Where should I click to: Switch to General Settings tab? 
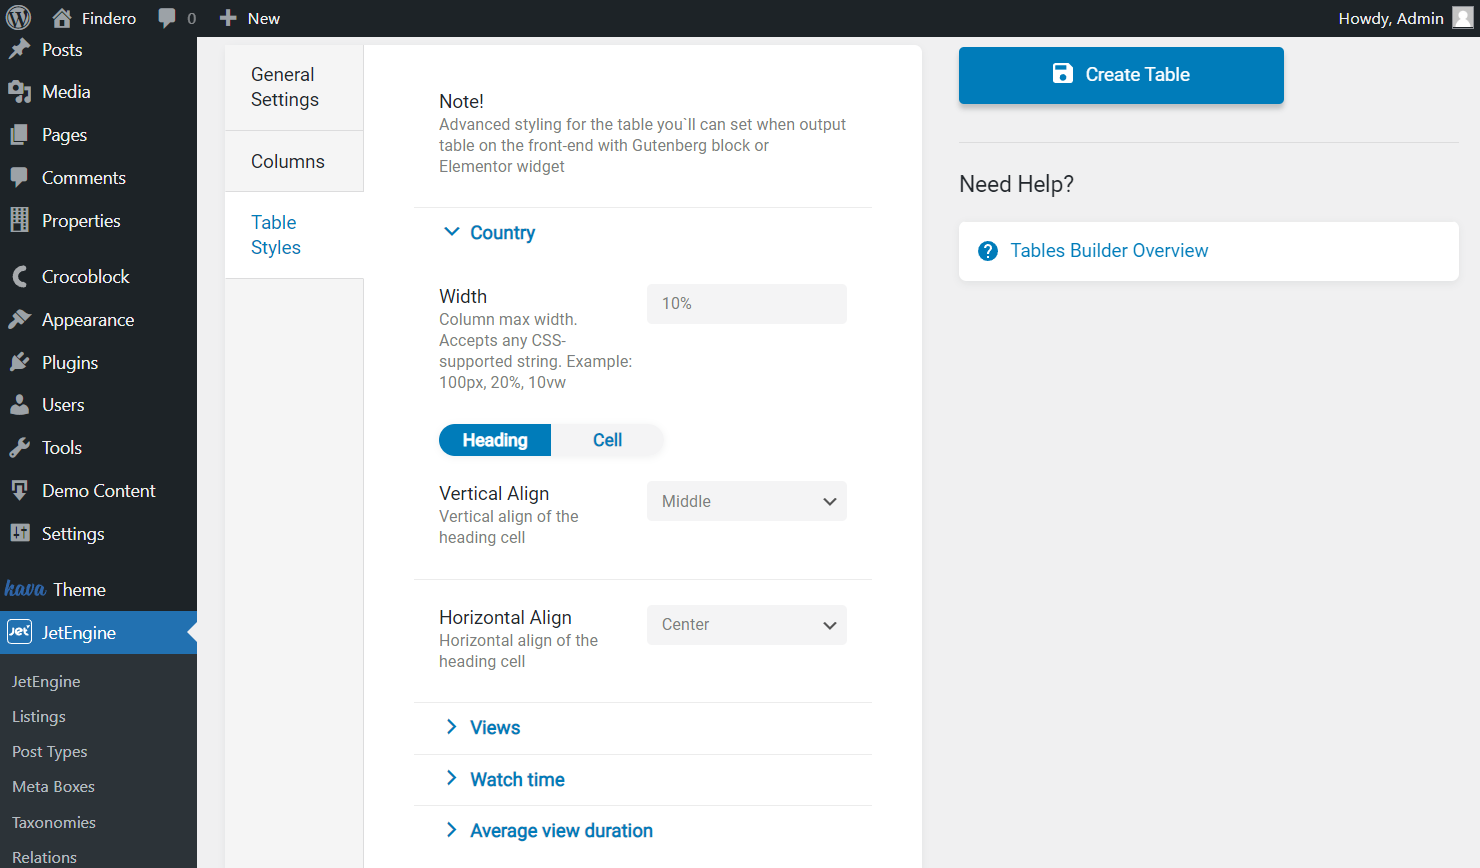285,87
